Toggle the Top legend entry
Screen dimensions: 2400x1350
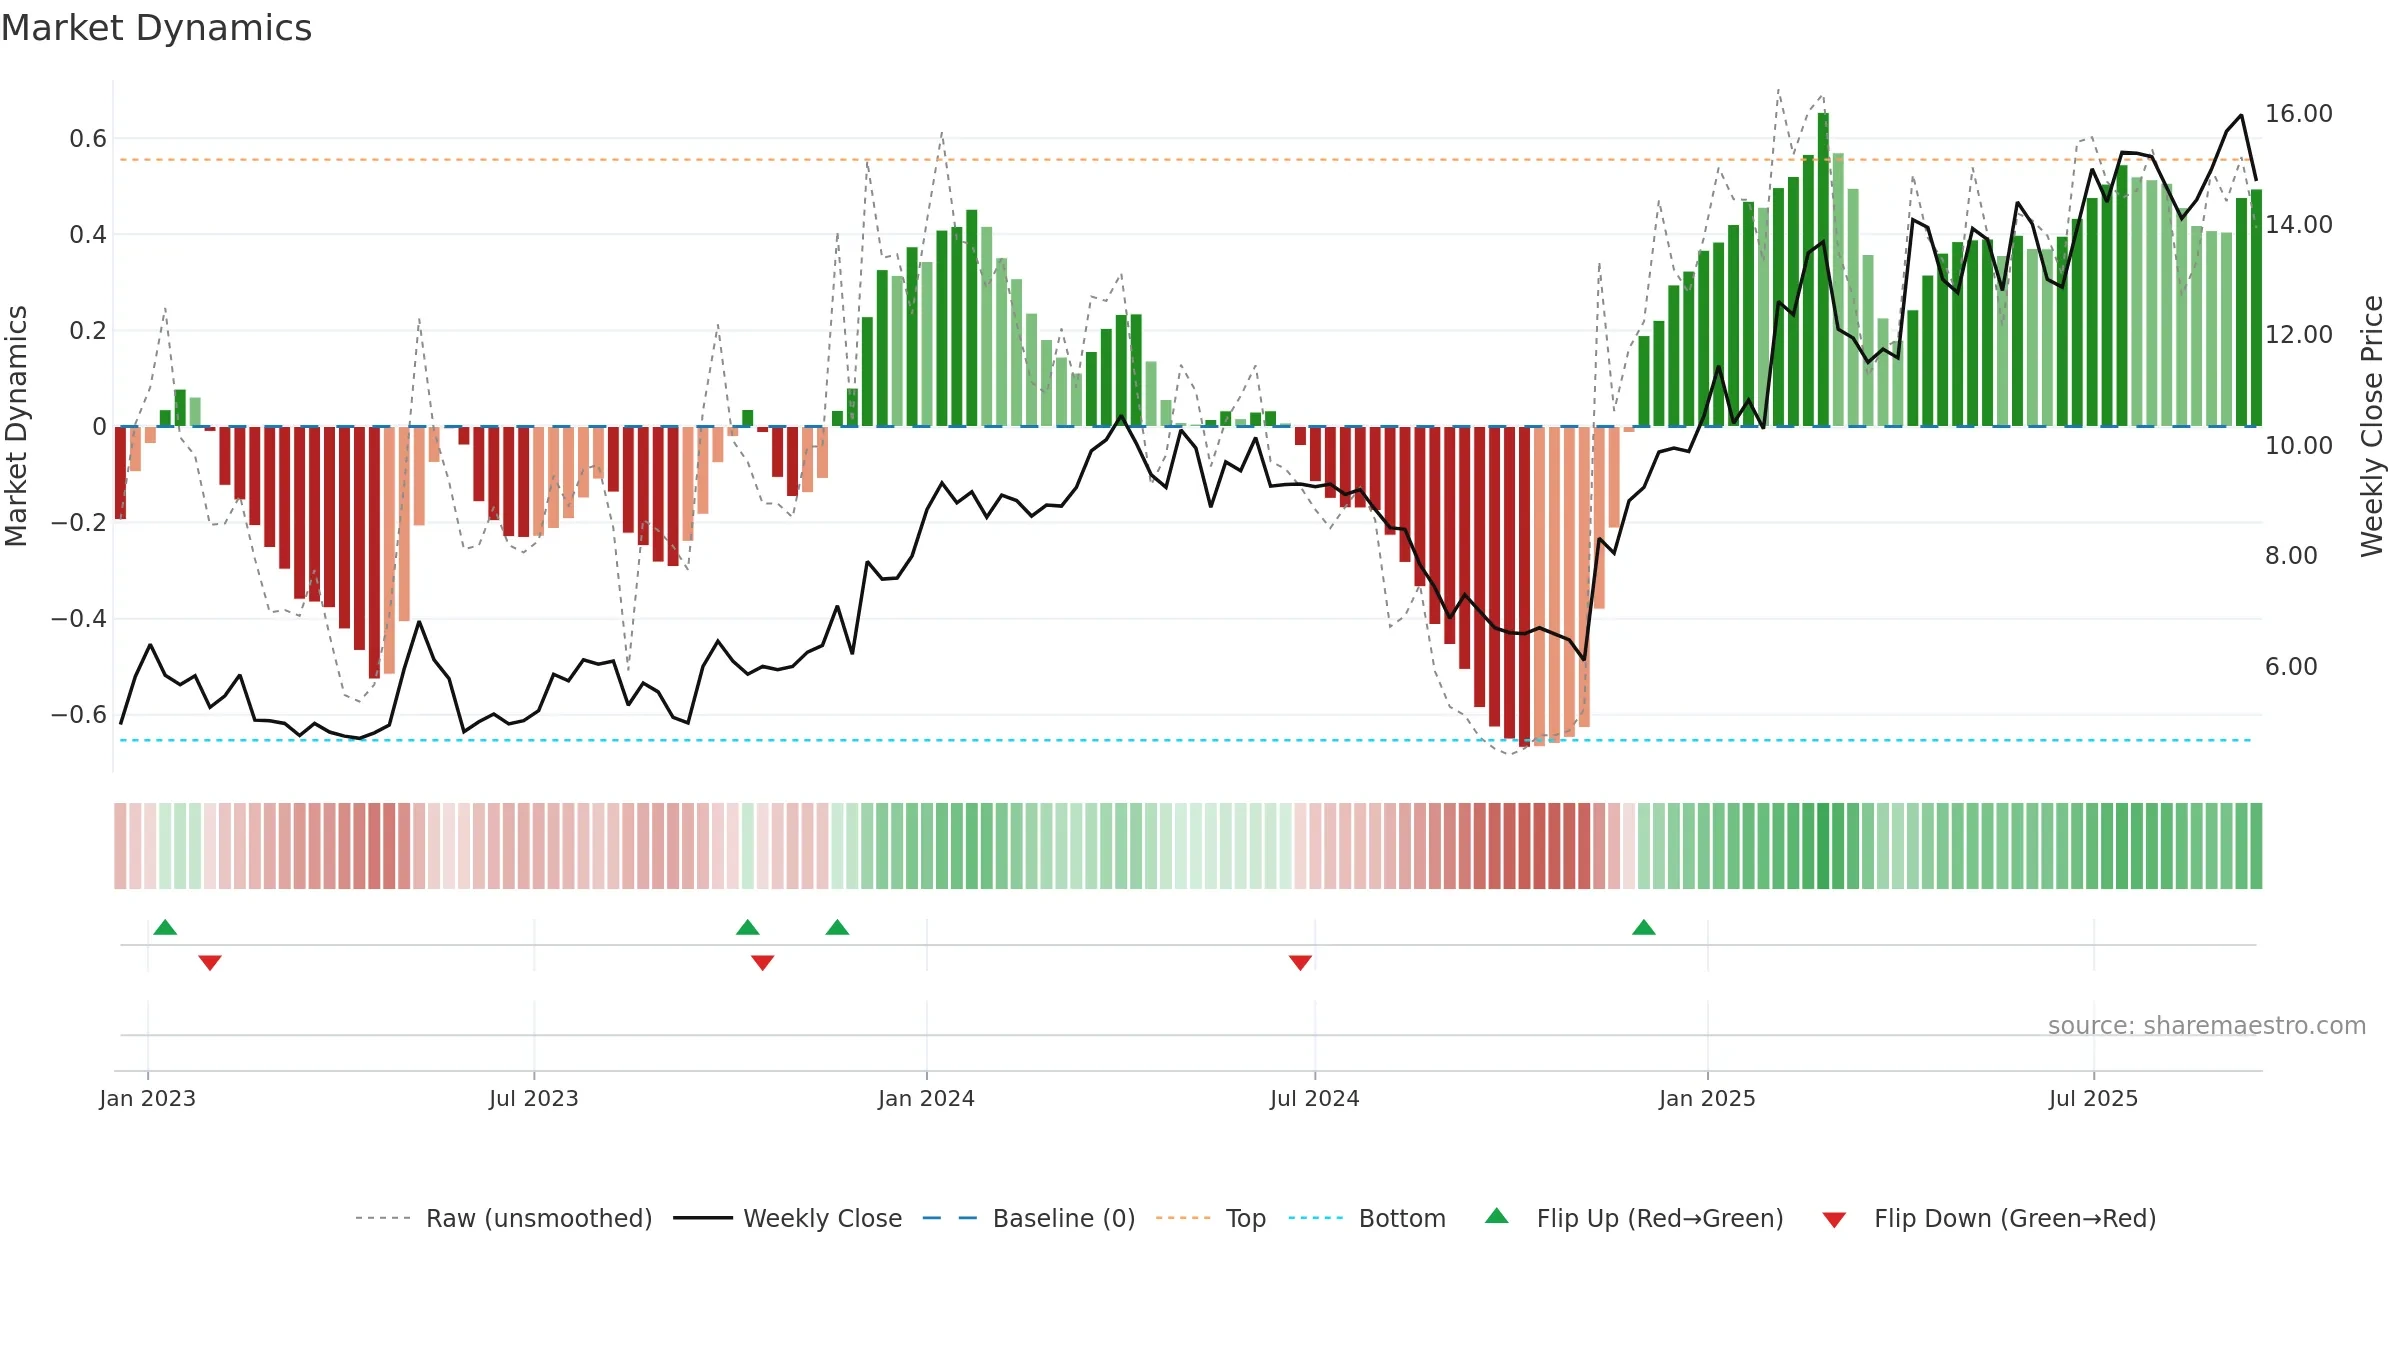pos(1211,1218)
